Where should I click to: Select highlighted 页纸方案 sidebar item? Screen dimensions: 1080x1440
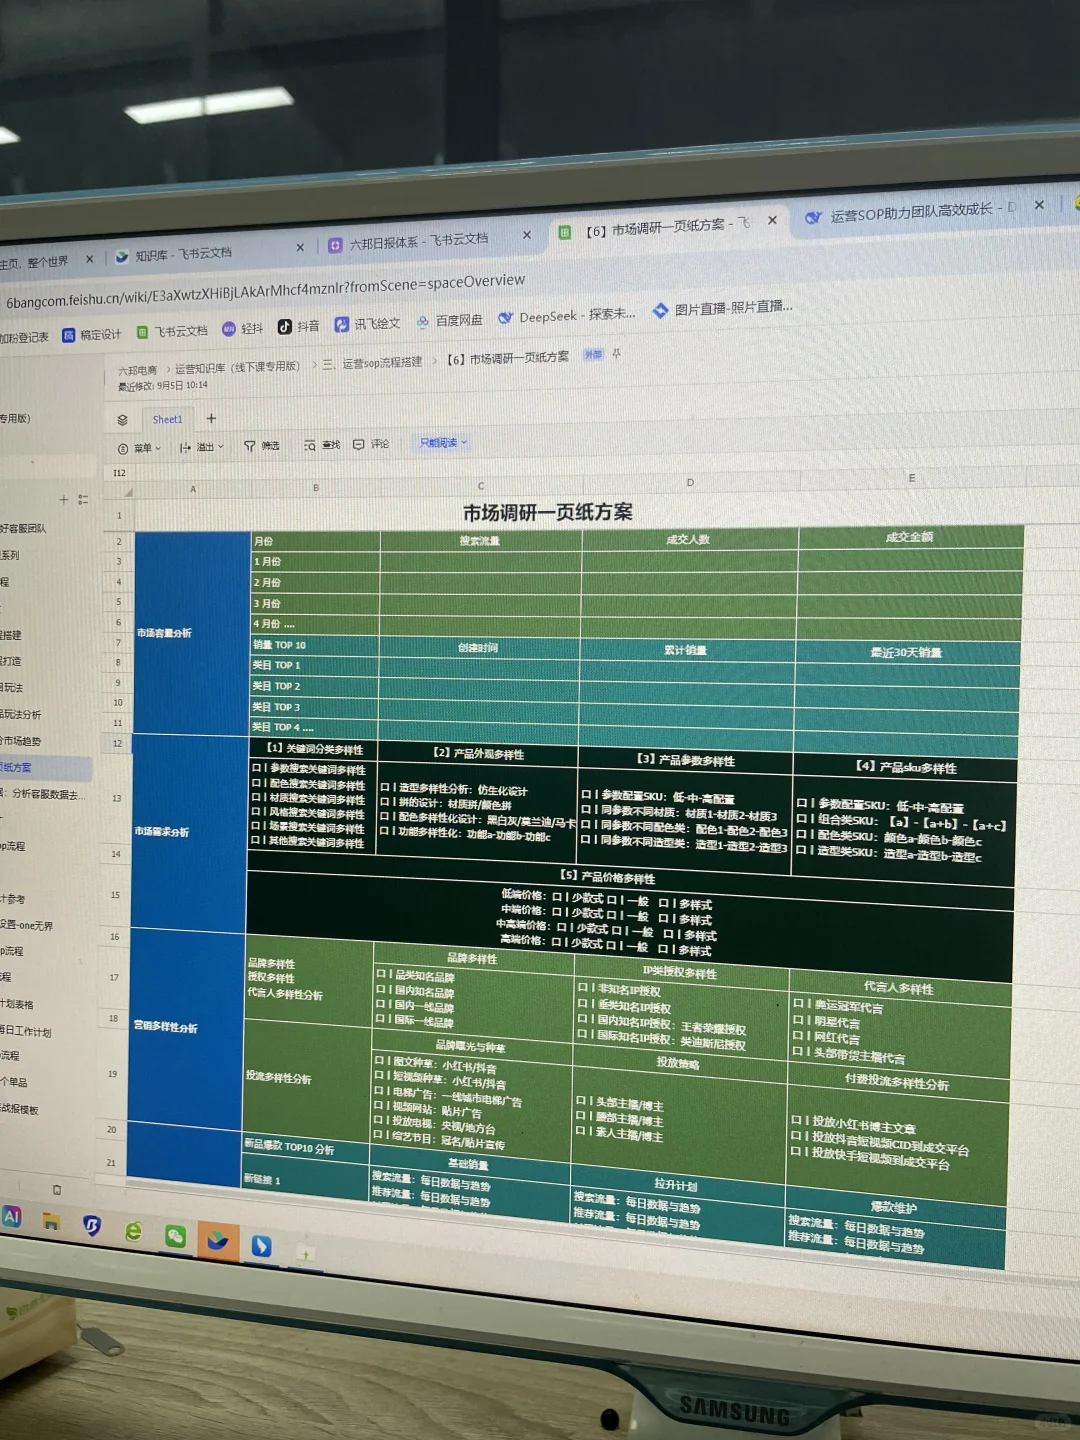click(46, 768)
